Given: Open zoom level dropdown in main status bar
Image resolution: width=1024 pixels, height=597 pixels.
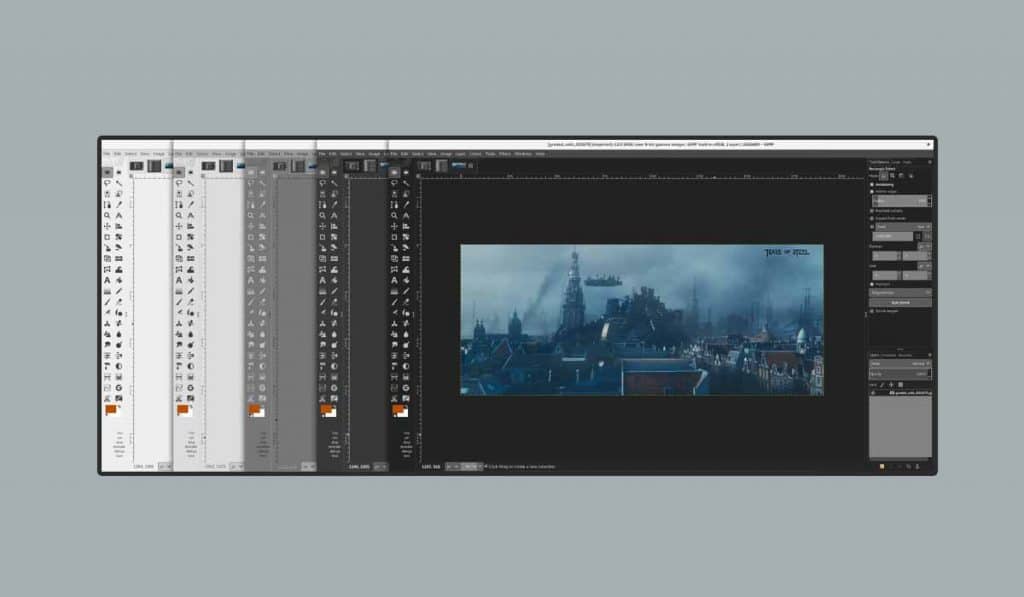Looking at the screenshot, I should pos(471,466).
